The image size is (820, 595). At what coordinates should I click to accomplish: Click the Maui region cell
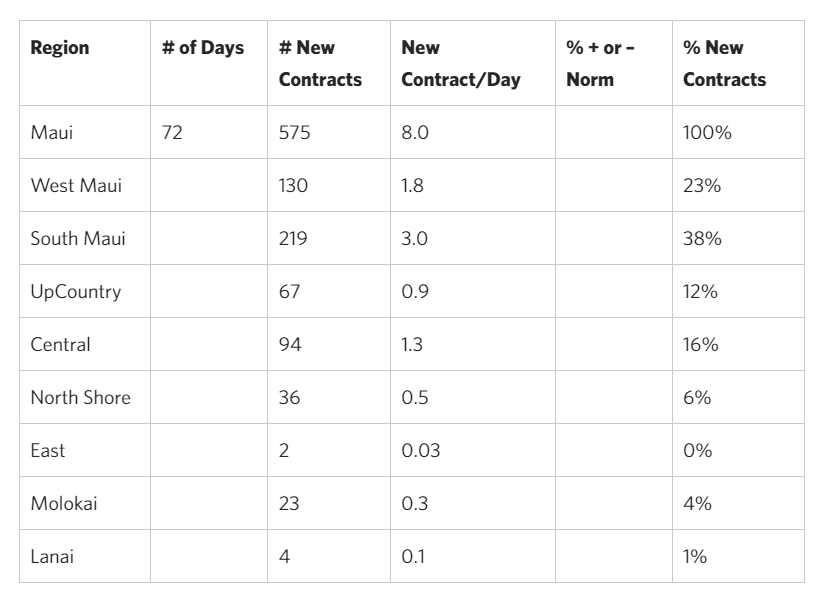[x=52, y=132]
